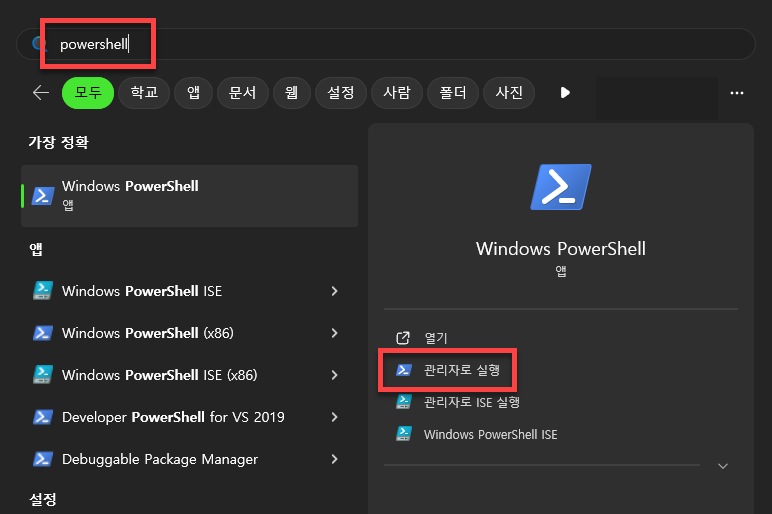The height and width of the screenshot is (514, 772).
Task: Click the 관리자로 실행 PowerShell icon
Action: [404, 370]
